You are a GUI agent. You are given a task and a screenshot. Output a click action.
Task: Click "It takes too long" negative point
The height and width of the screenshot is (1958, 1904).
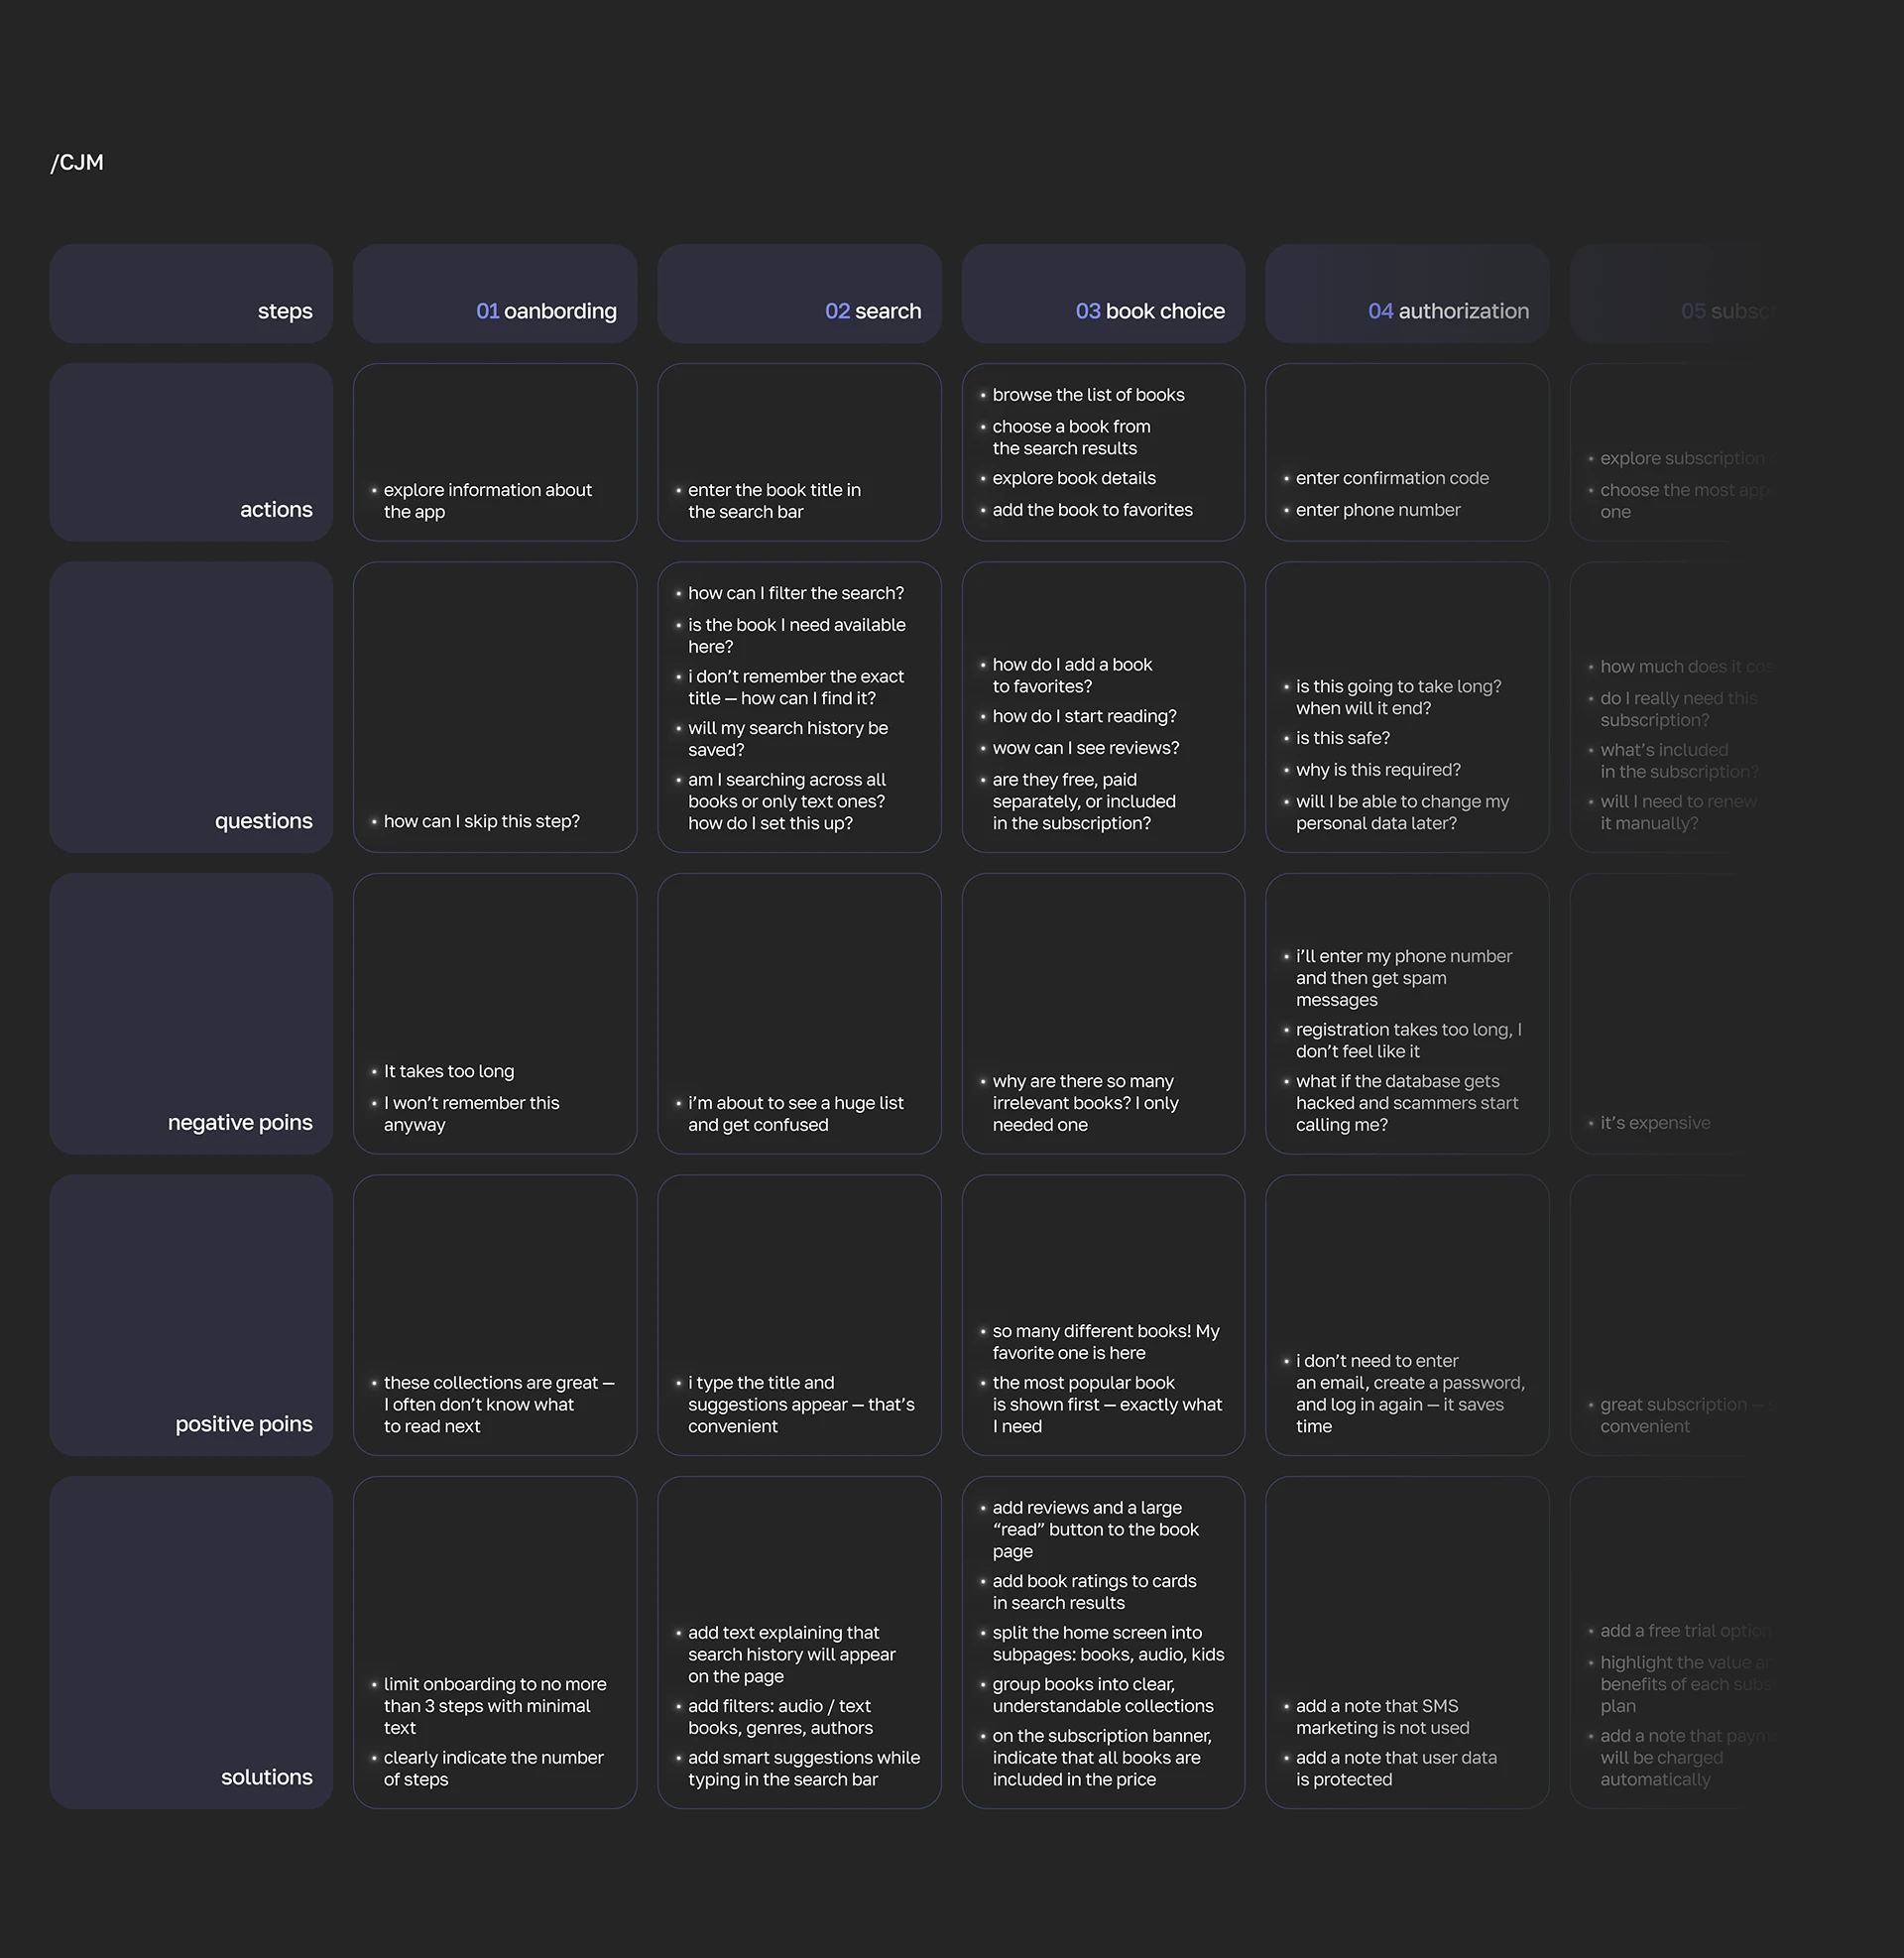click(448, 1071)
